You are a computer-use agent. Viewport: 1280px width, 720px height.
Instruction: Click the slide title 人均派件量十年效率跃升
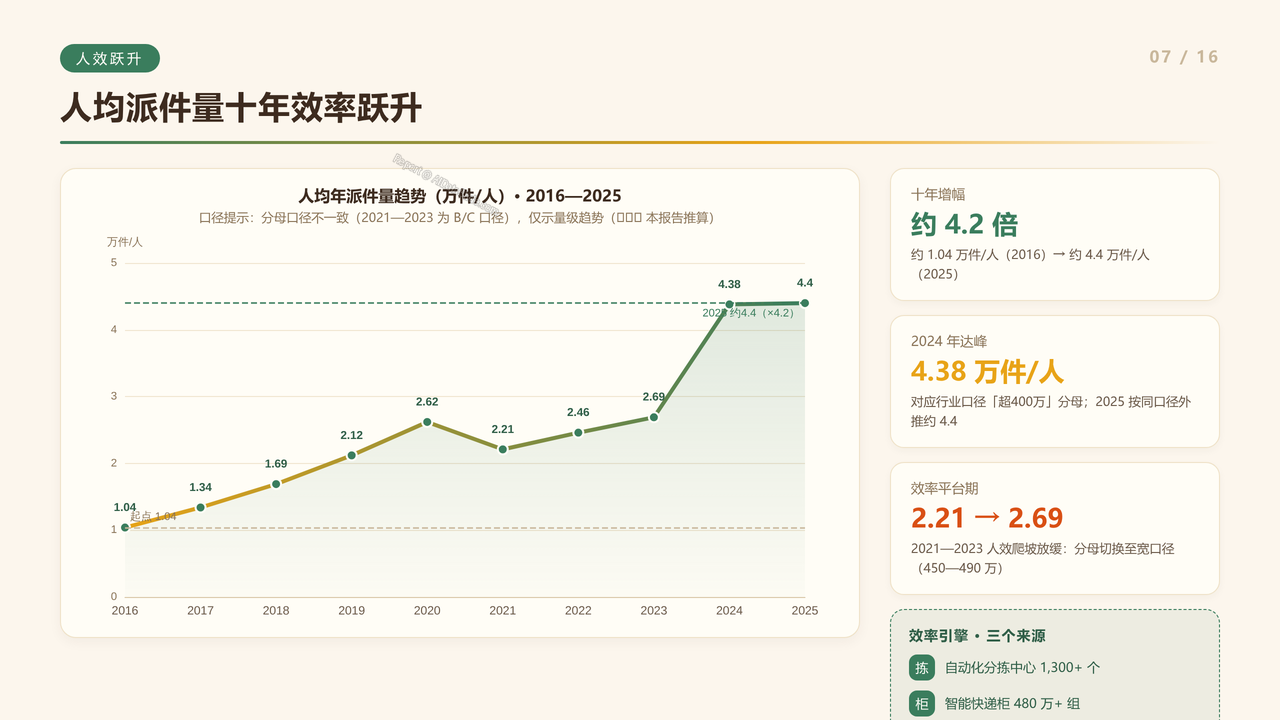[240, 108]
